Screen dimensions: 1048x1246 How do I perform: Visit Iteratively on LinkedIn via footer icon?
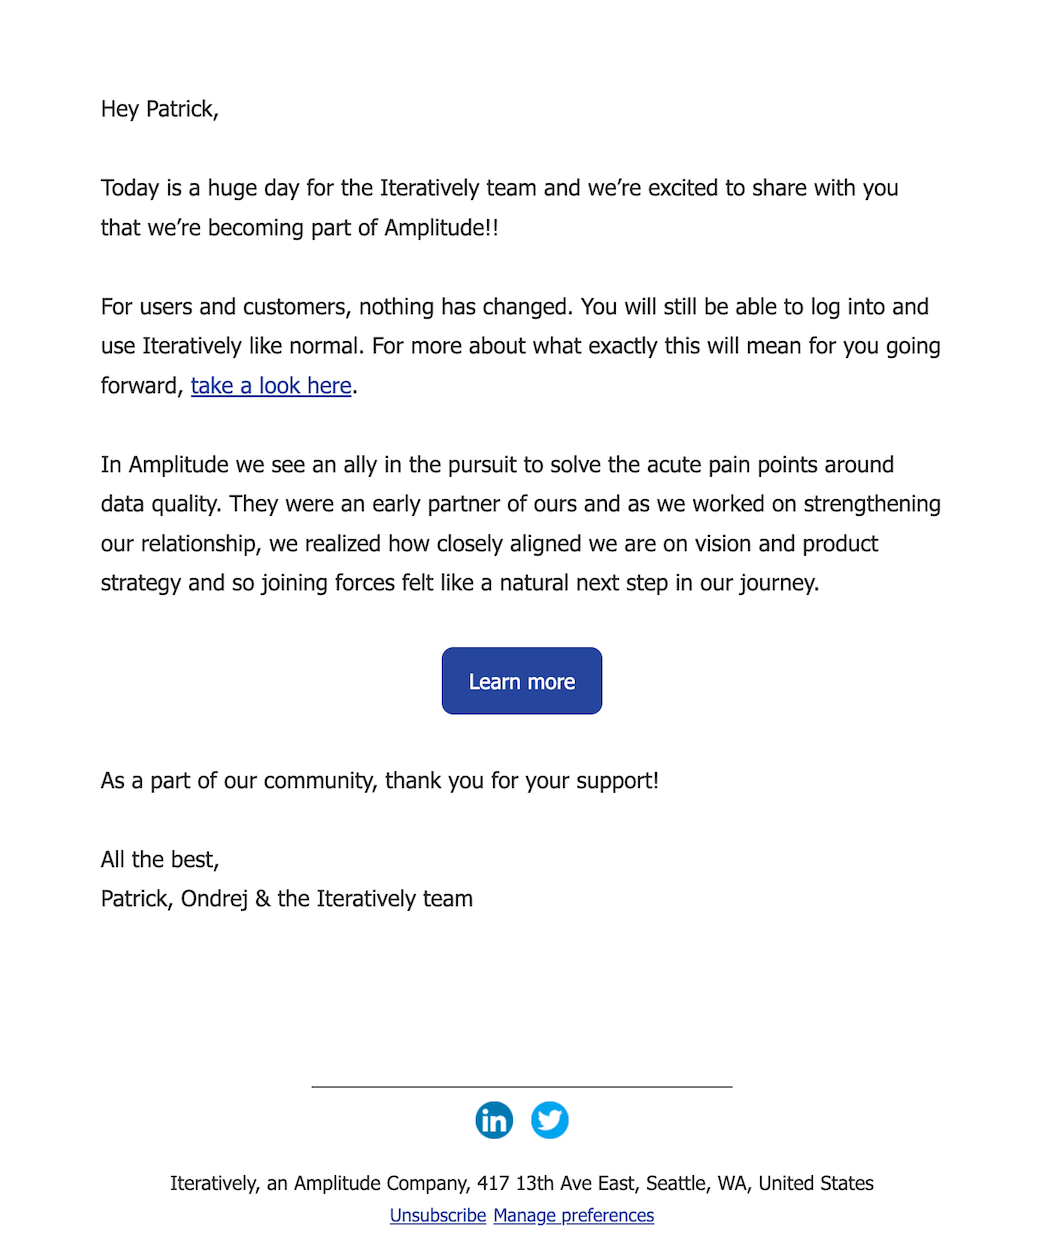[x=494, y=1120]
